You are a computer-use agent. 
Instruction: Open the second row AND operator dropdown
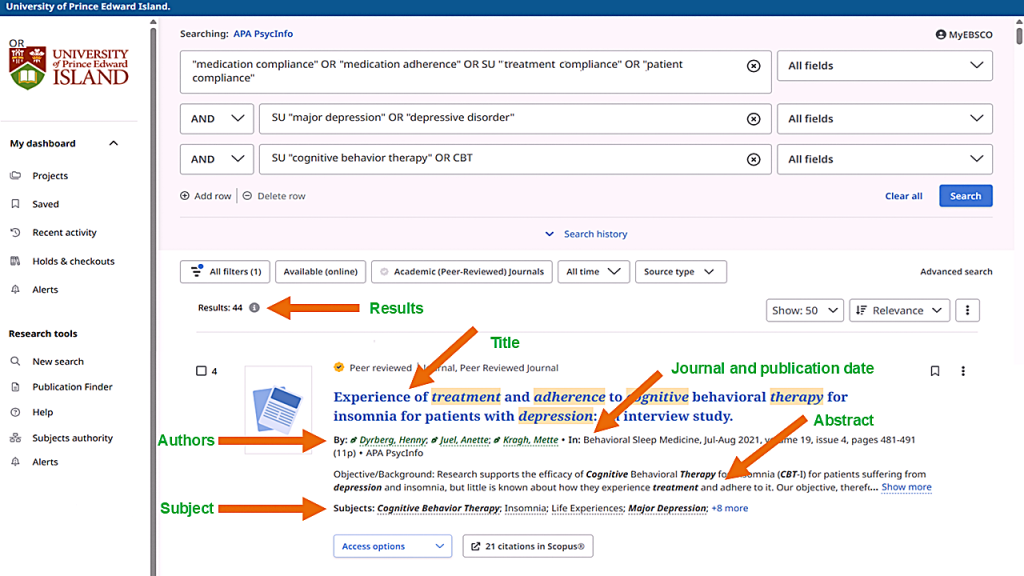point(216,118)
